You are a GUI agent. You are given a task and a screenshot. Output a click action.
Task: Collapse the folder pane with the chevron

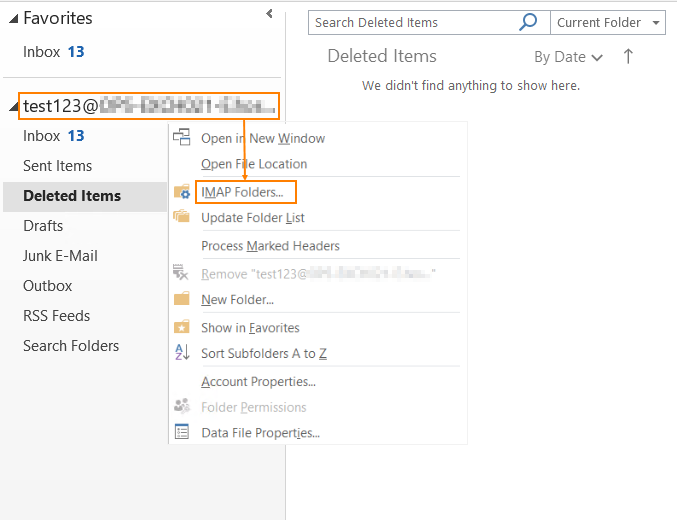tap(269, 14)
